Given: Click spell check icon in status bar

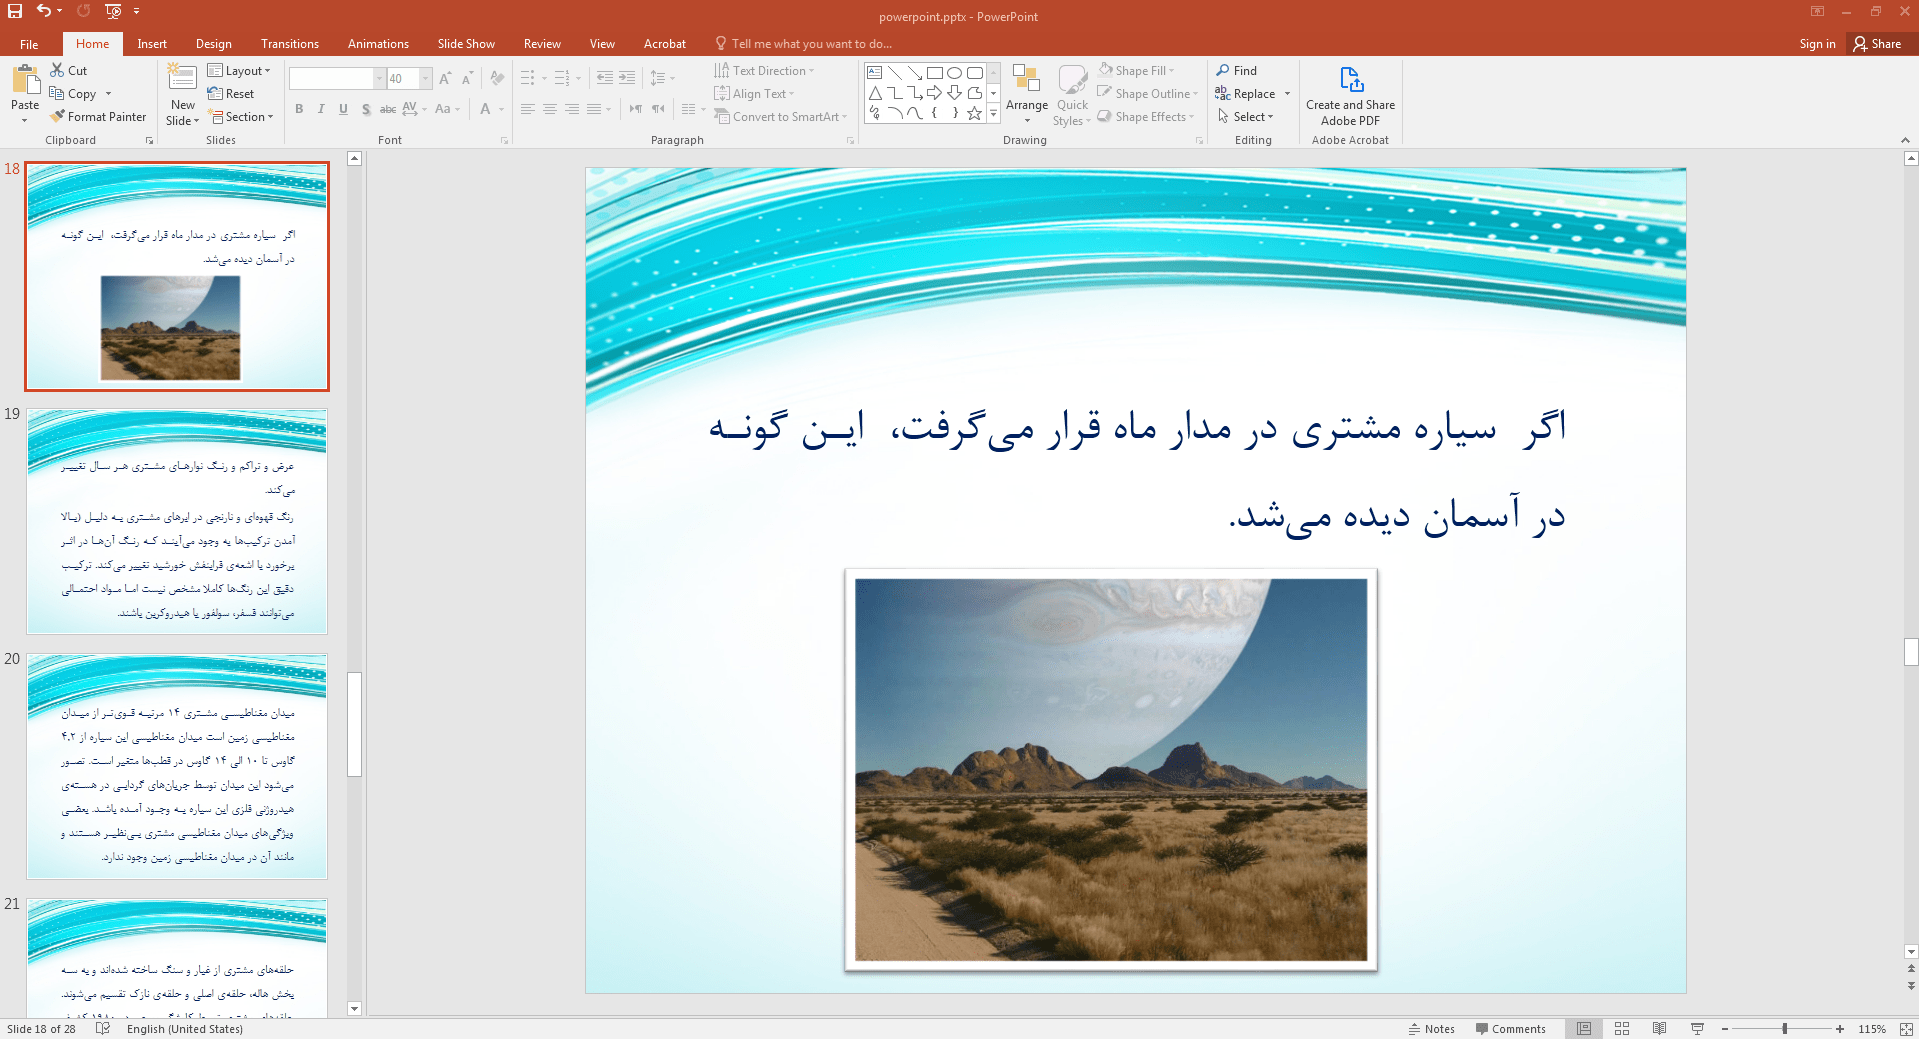Looking at the screenshot, I should [x=102, y=1029].
